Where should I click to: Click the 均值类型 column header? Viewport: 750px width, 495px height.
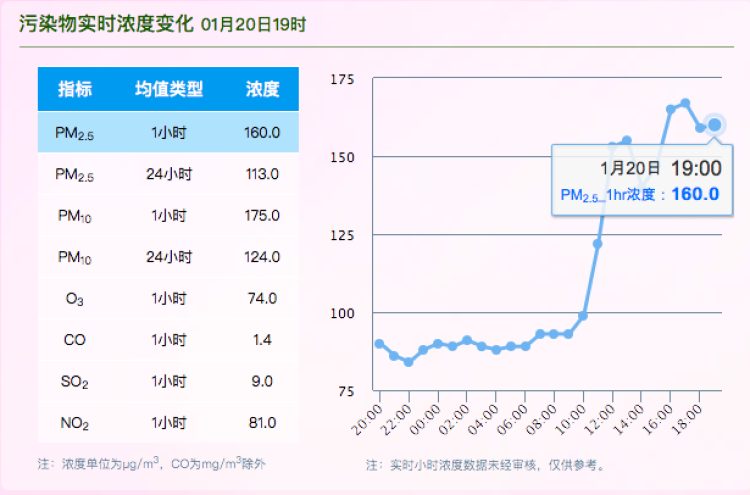click(169, 89)
